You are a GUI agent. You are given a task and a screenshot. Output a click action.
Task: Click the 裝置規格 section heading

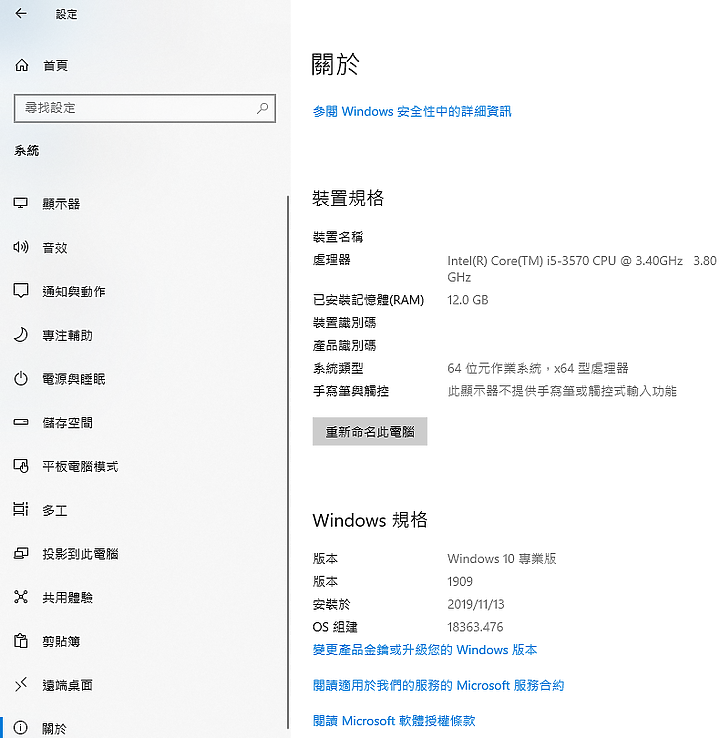pos(348,198)
